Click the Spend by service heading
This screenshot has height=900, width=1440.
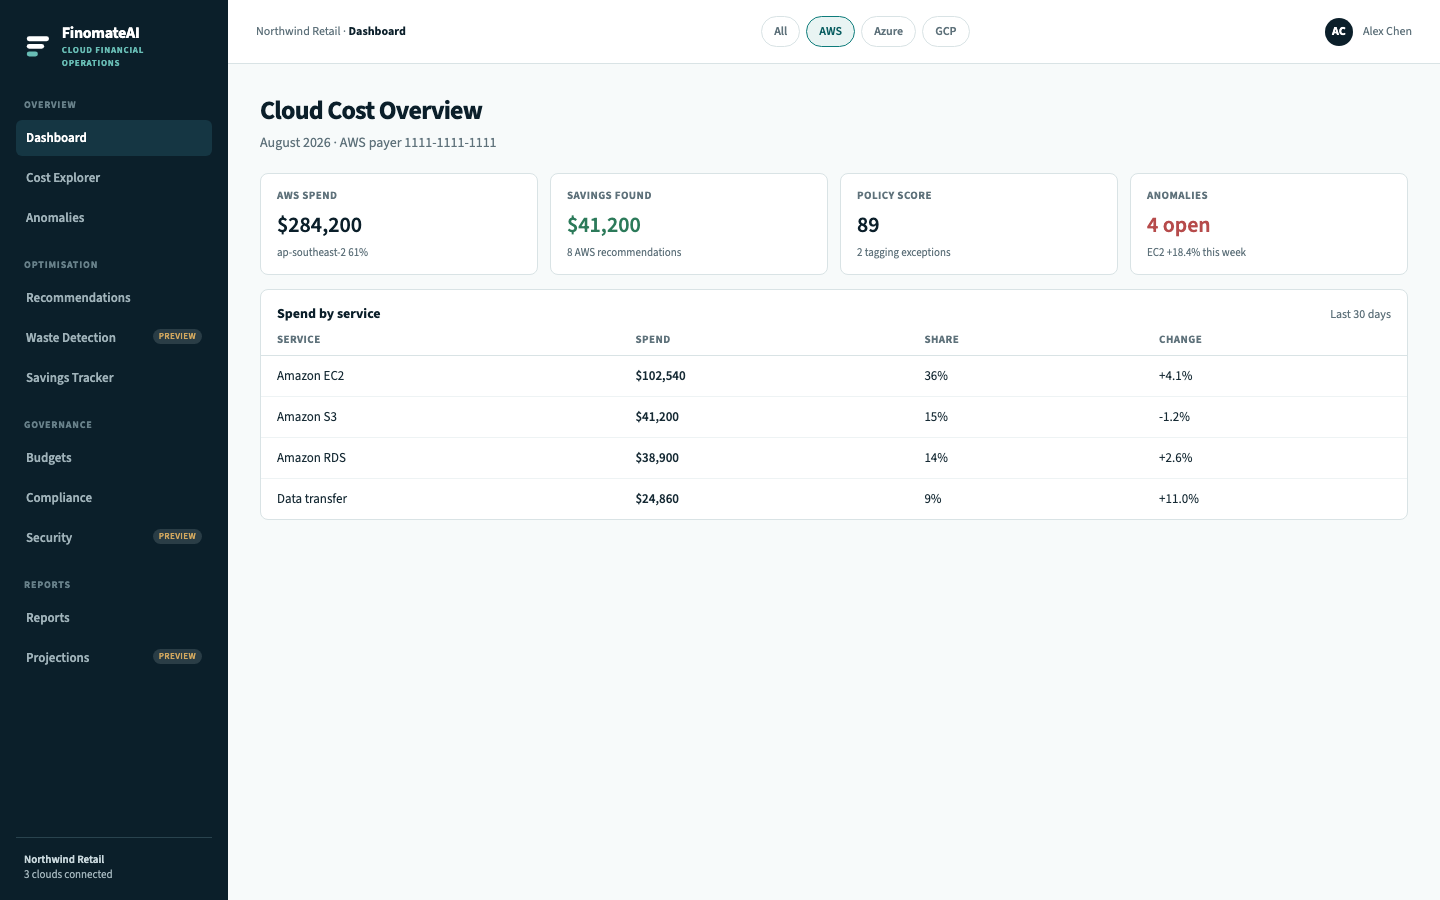coord(328,314)
